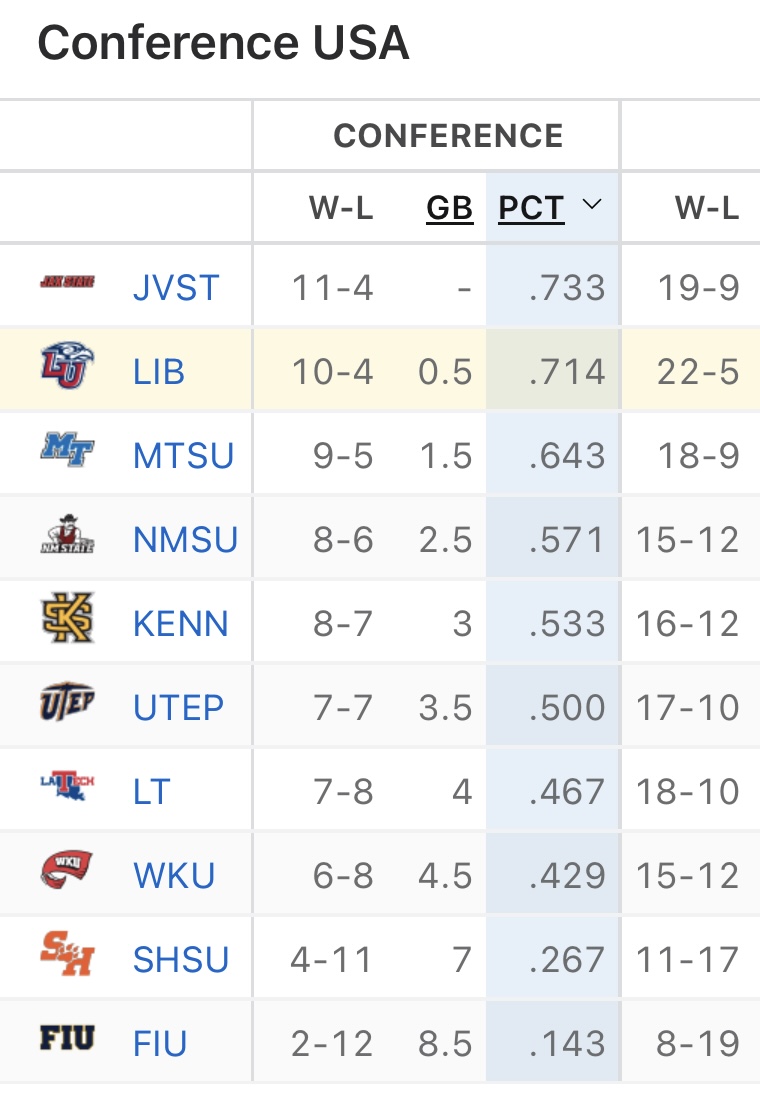The image size is (760, 1117).
Task: Click the Jacksonville State team logo
Action: [67, 282]
